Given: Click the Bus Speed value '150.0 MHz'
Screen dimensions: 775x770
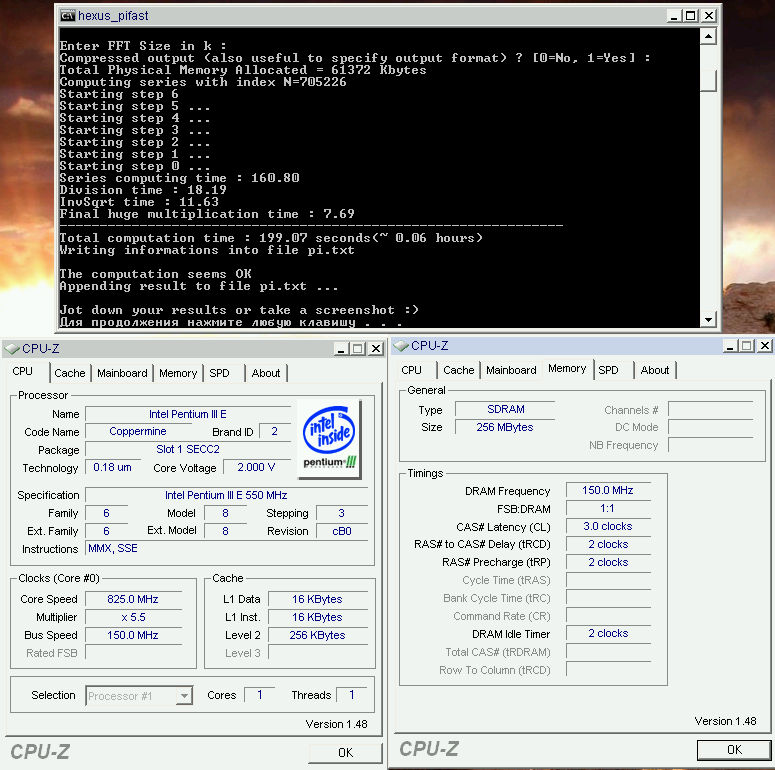Looking at the screenshot, I should click(x=133, y=636).
